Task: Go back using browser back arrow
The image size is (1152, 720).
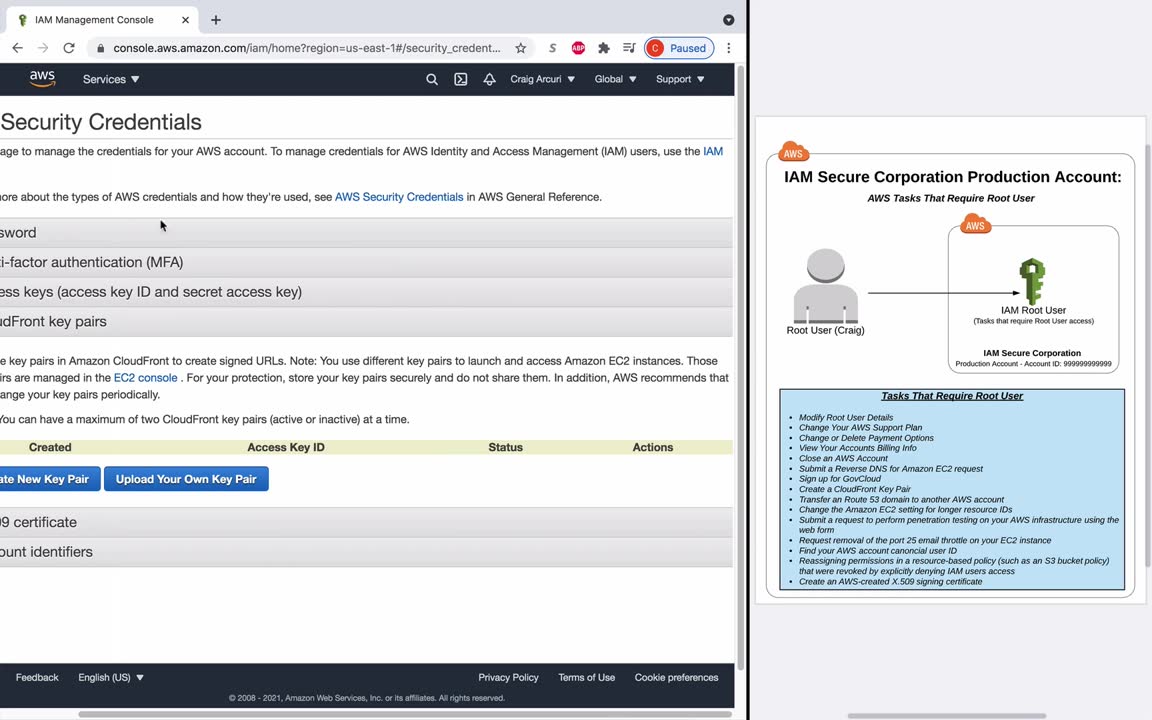Action: [x=18, y=48]
